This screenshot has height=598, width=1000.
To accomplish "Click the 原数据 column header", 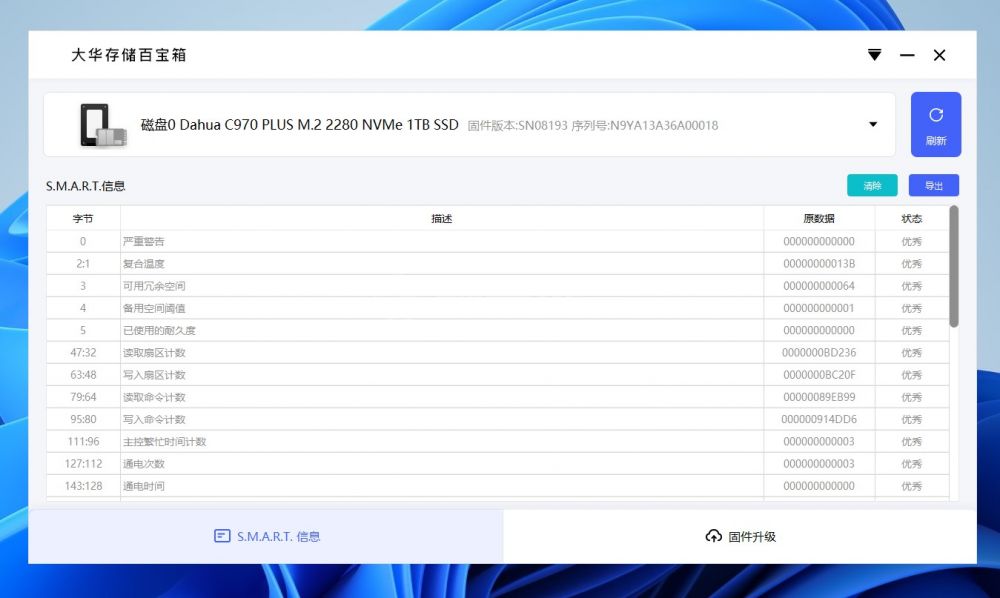I will coord(819,219).
